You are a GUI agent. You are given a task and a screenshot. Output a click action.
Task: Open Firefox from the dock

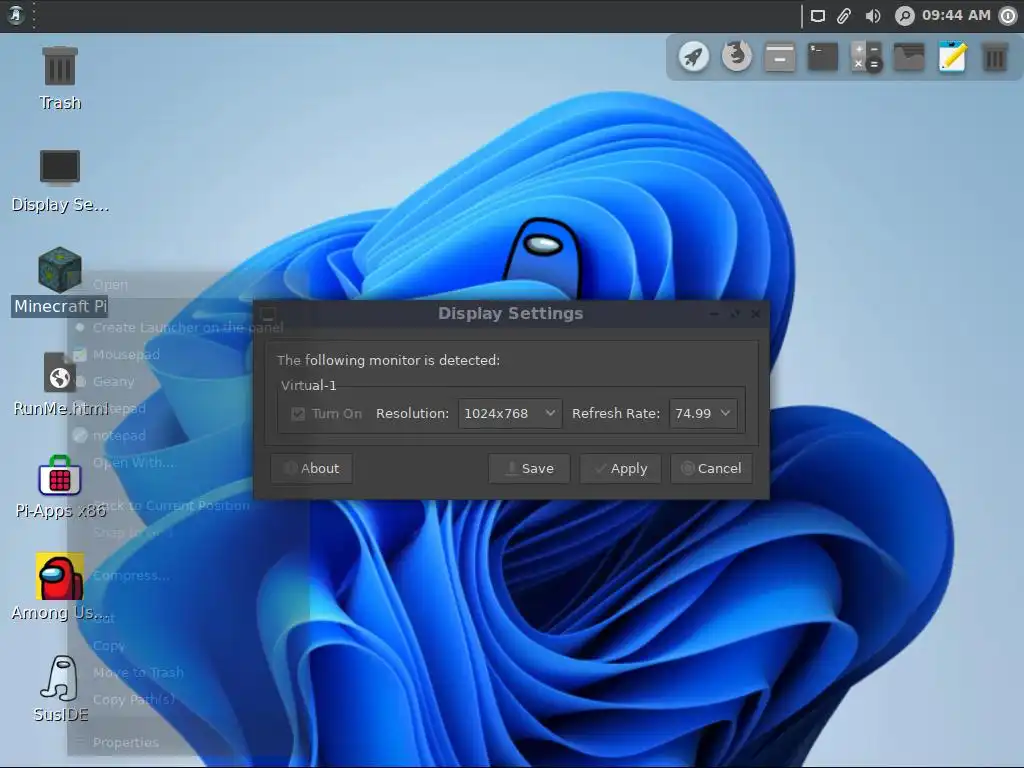(737, 56)
